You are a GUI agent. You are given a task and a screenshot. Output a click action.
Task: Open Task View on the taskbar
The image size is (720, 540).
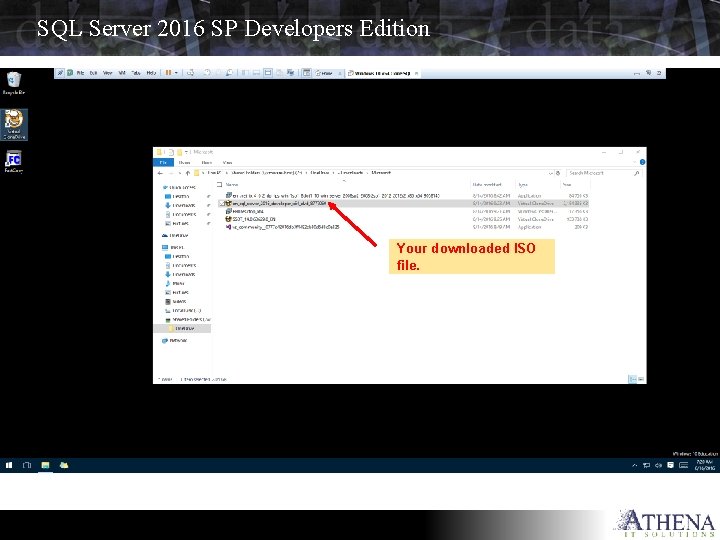(x=27, y=465)
